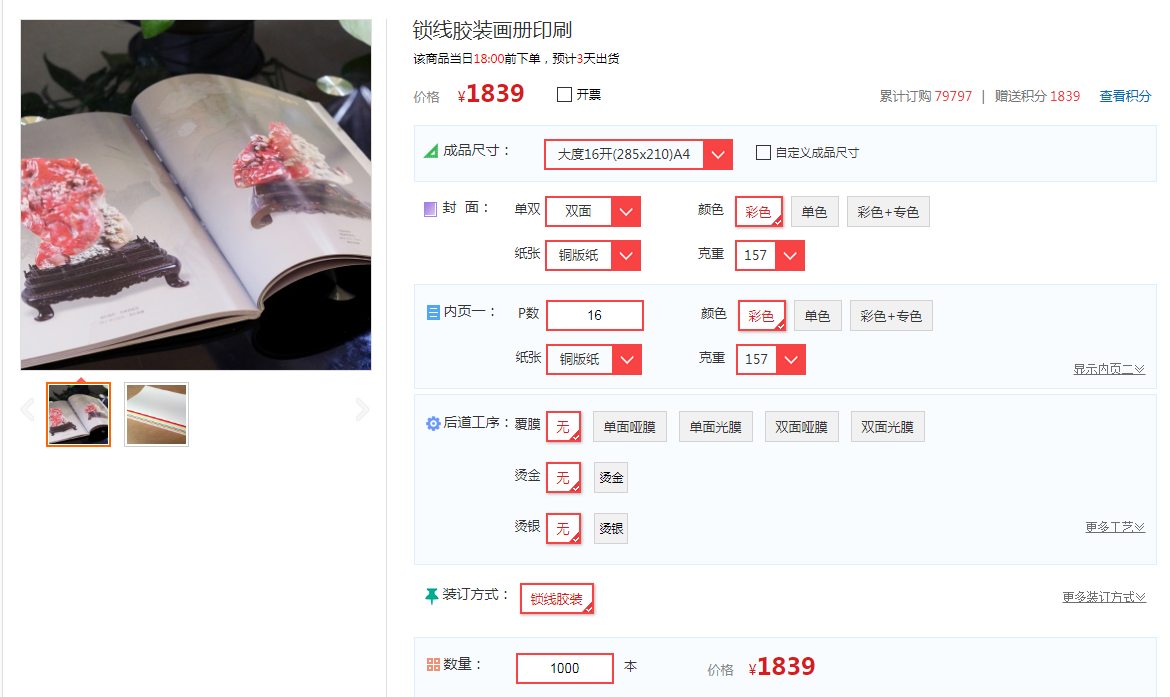Screen dimensions: 1170x697
Task: Click the green triangle icon beside 成品尺寸
Action: pyautogui.click(x=431, y=151)
